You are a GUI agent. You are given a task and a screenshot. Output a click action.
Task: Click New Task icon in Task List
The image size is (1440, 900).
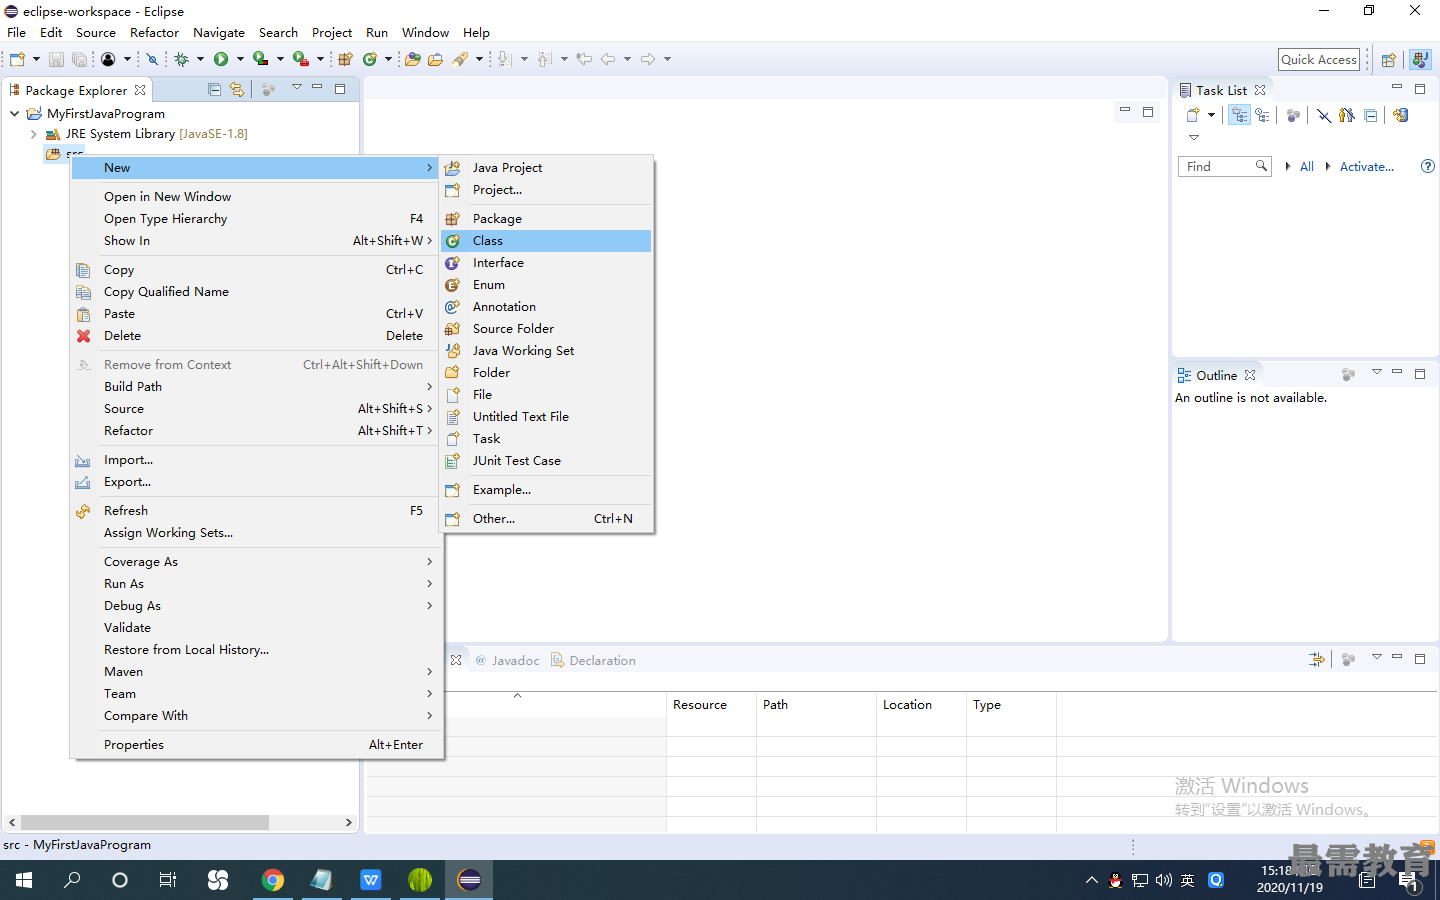point(1193,115)
